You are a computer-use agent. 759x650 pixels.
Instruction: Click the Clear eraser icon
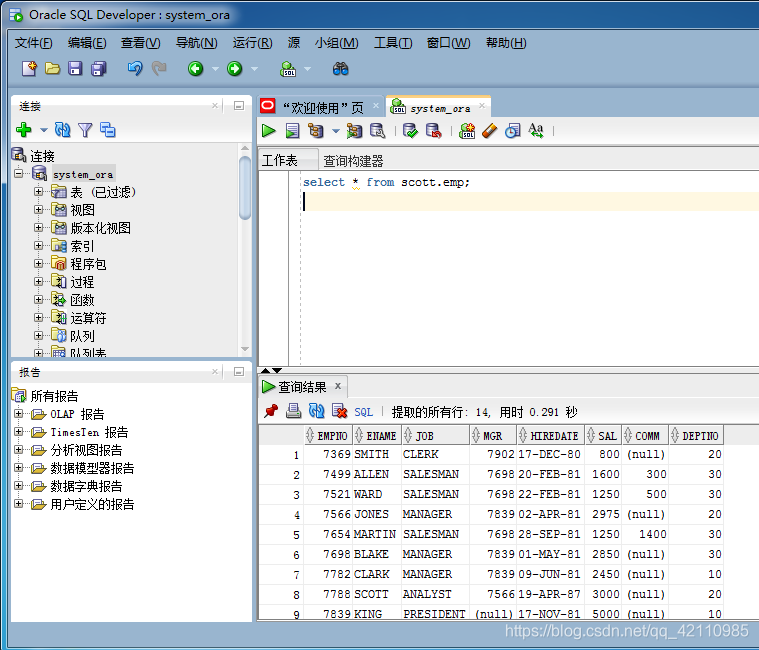pyautogui.click(x=489, y=131)
